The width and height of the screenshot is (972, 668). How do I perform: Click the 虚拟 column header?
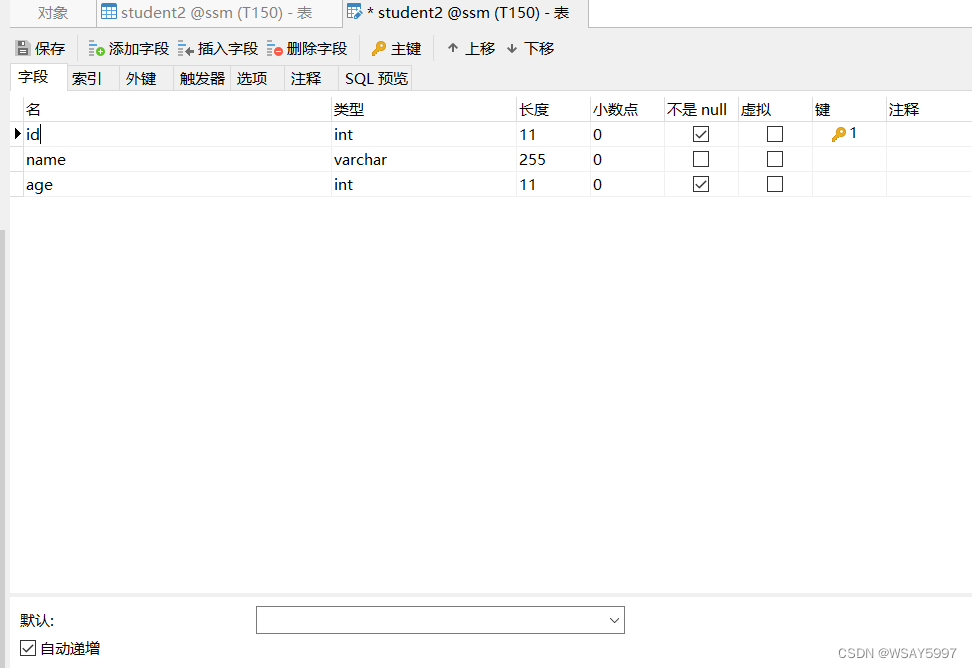(x=775, y=110)
